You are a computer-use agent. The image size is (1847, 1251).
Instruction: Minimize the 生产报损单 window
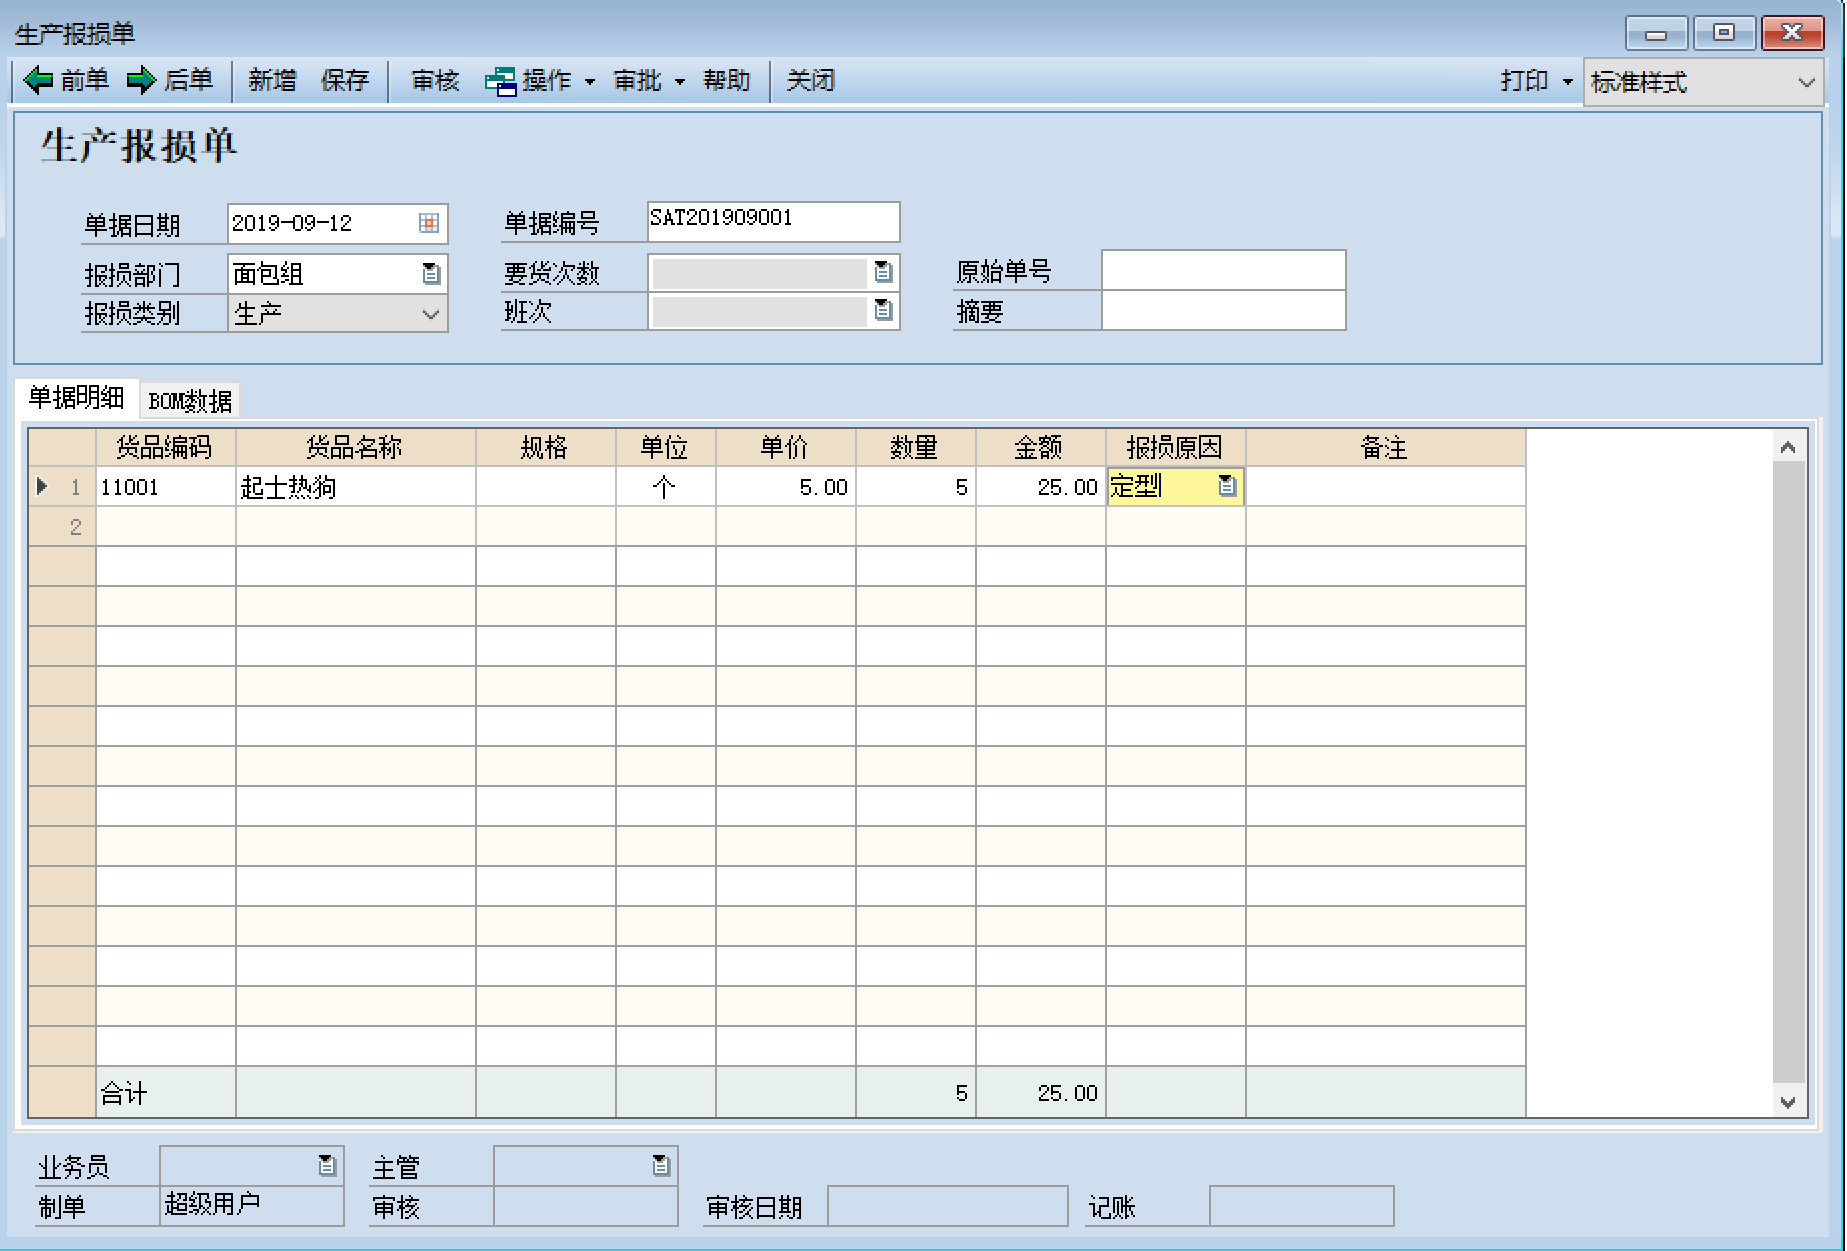[1656, 33]
